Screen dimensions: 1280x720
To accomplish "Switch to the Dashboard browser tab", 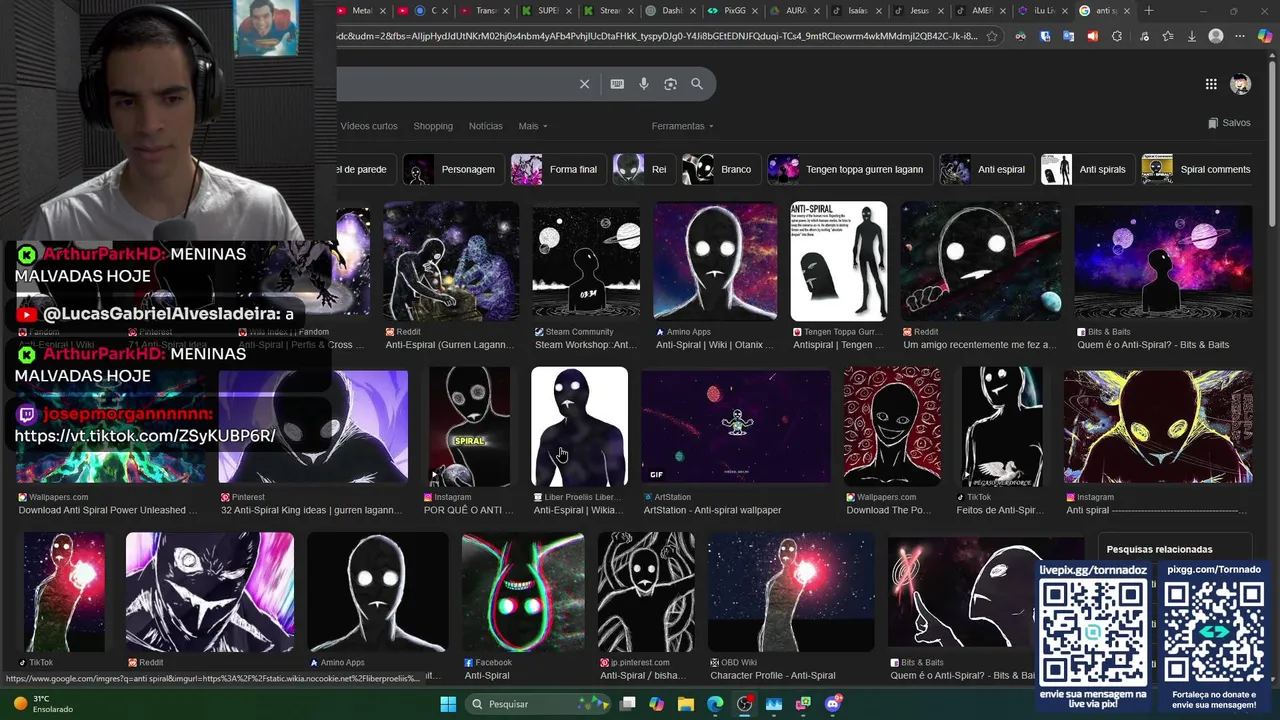I will pos(671,11).
